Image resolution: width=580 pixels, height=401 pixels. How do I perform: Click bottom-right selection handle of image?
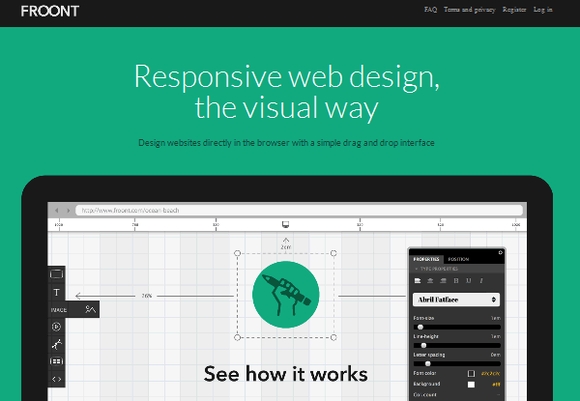333,337
